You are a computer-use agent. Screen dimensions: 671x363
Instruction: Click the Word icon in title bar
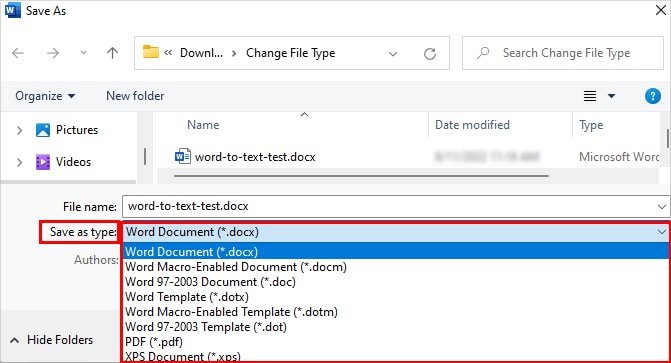(x=12, y=10)
